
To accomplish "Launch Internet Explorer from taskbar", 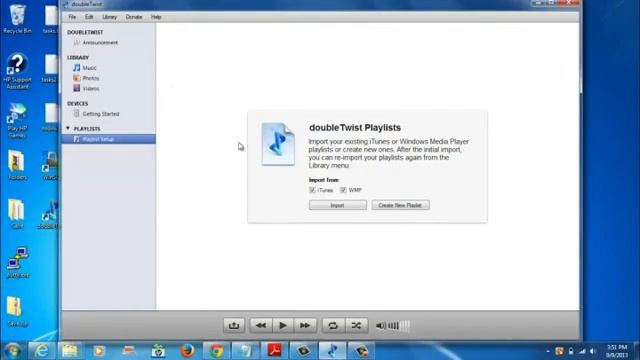I will click(42, 351).
